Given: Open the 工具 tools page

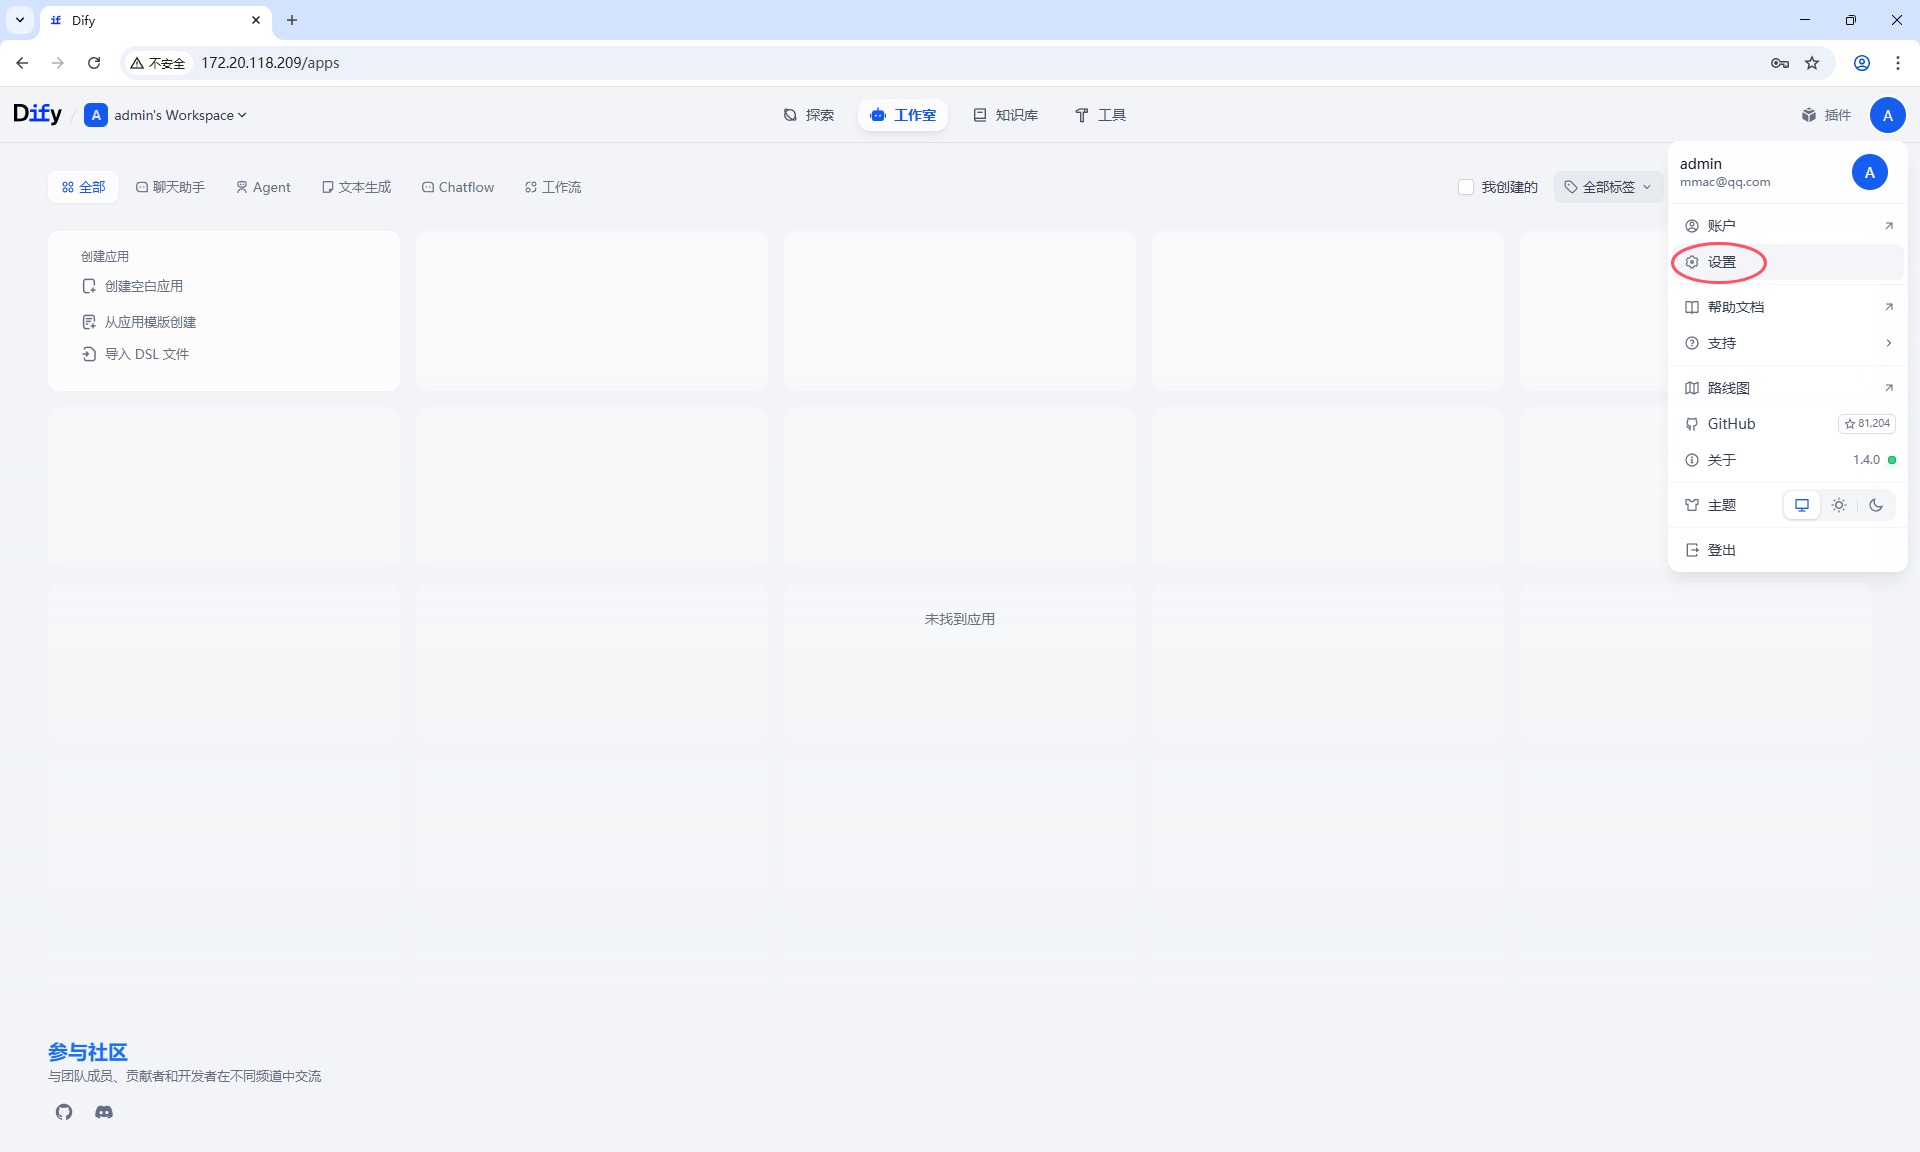Looking at the screenshot, I should point(1100,115).
